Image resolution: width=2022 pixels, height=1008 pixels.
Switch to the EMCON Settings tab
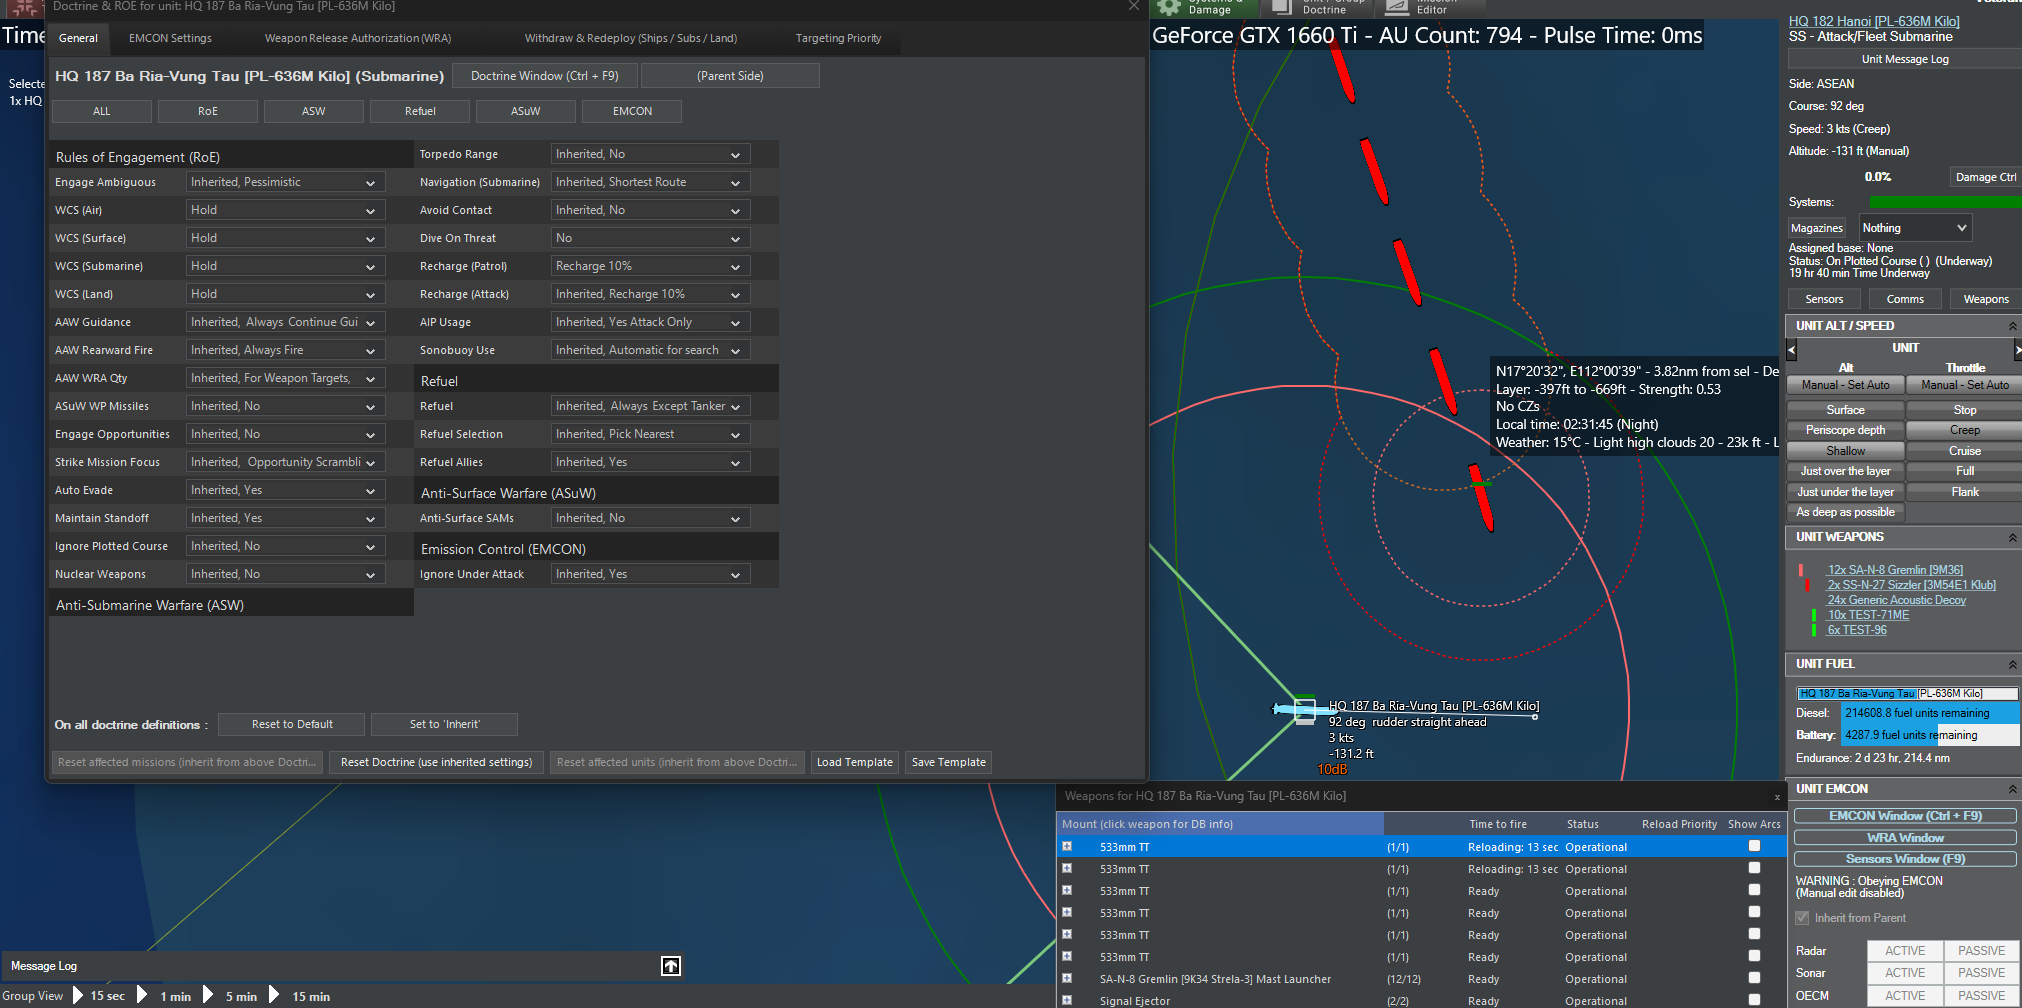pyautogui.click(x=170, y=38)
